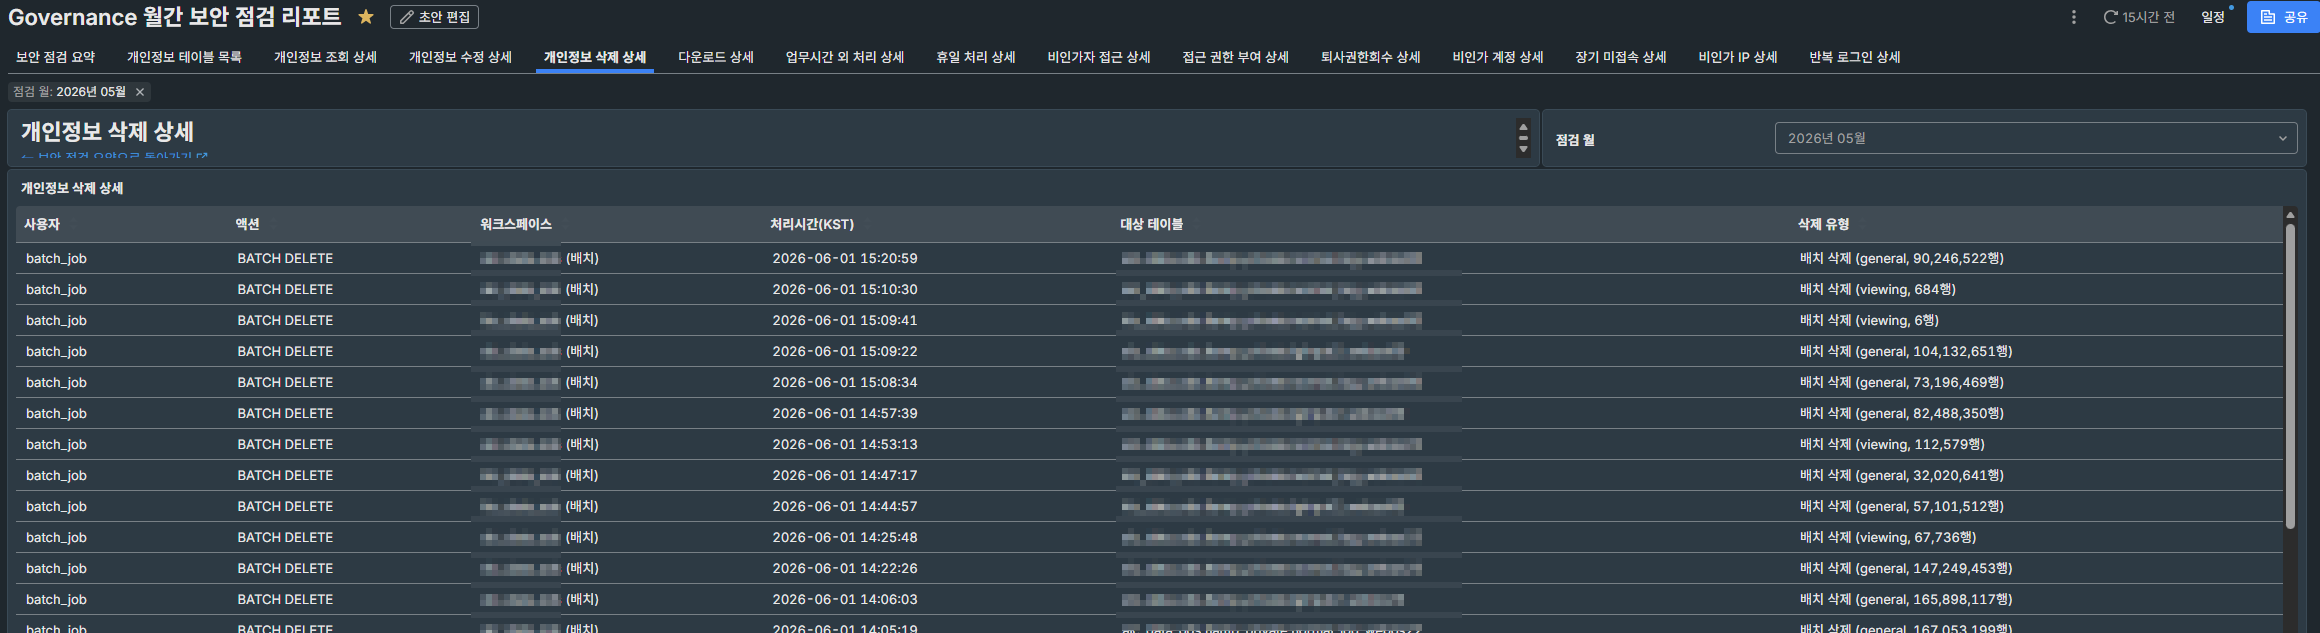This screenshot has width=2320, height=633.
Task: Click cell 배치 삭제 (viewing, 6행)
Action: coord(1870,320)
